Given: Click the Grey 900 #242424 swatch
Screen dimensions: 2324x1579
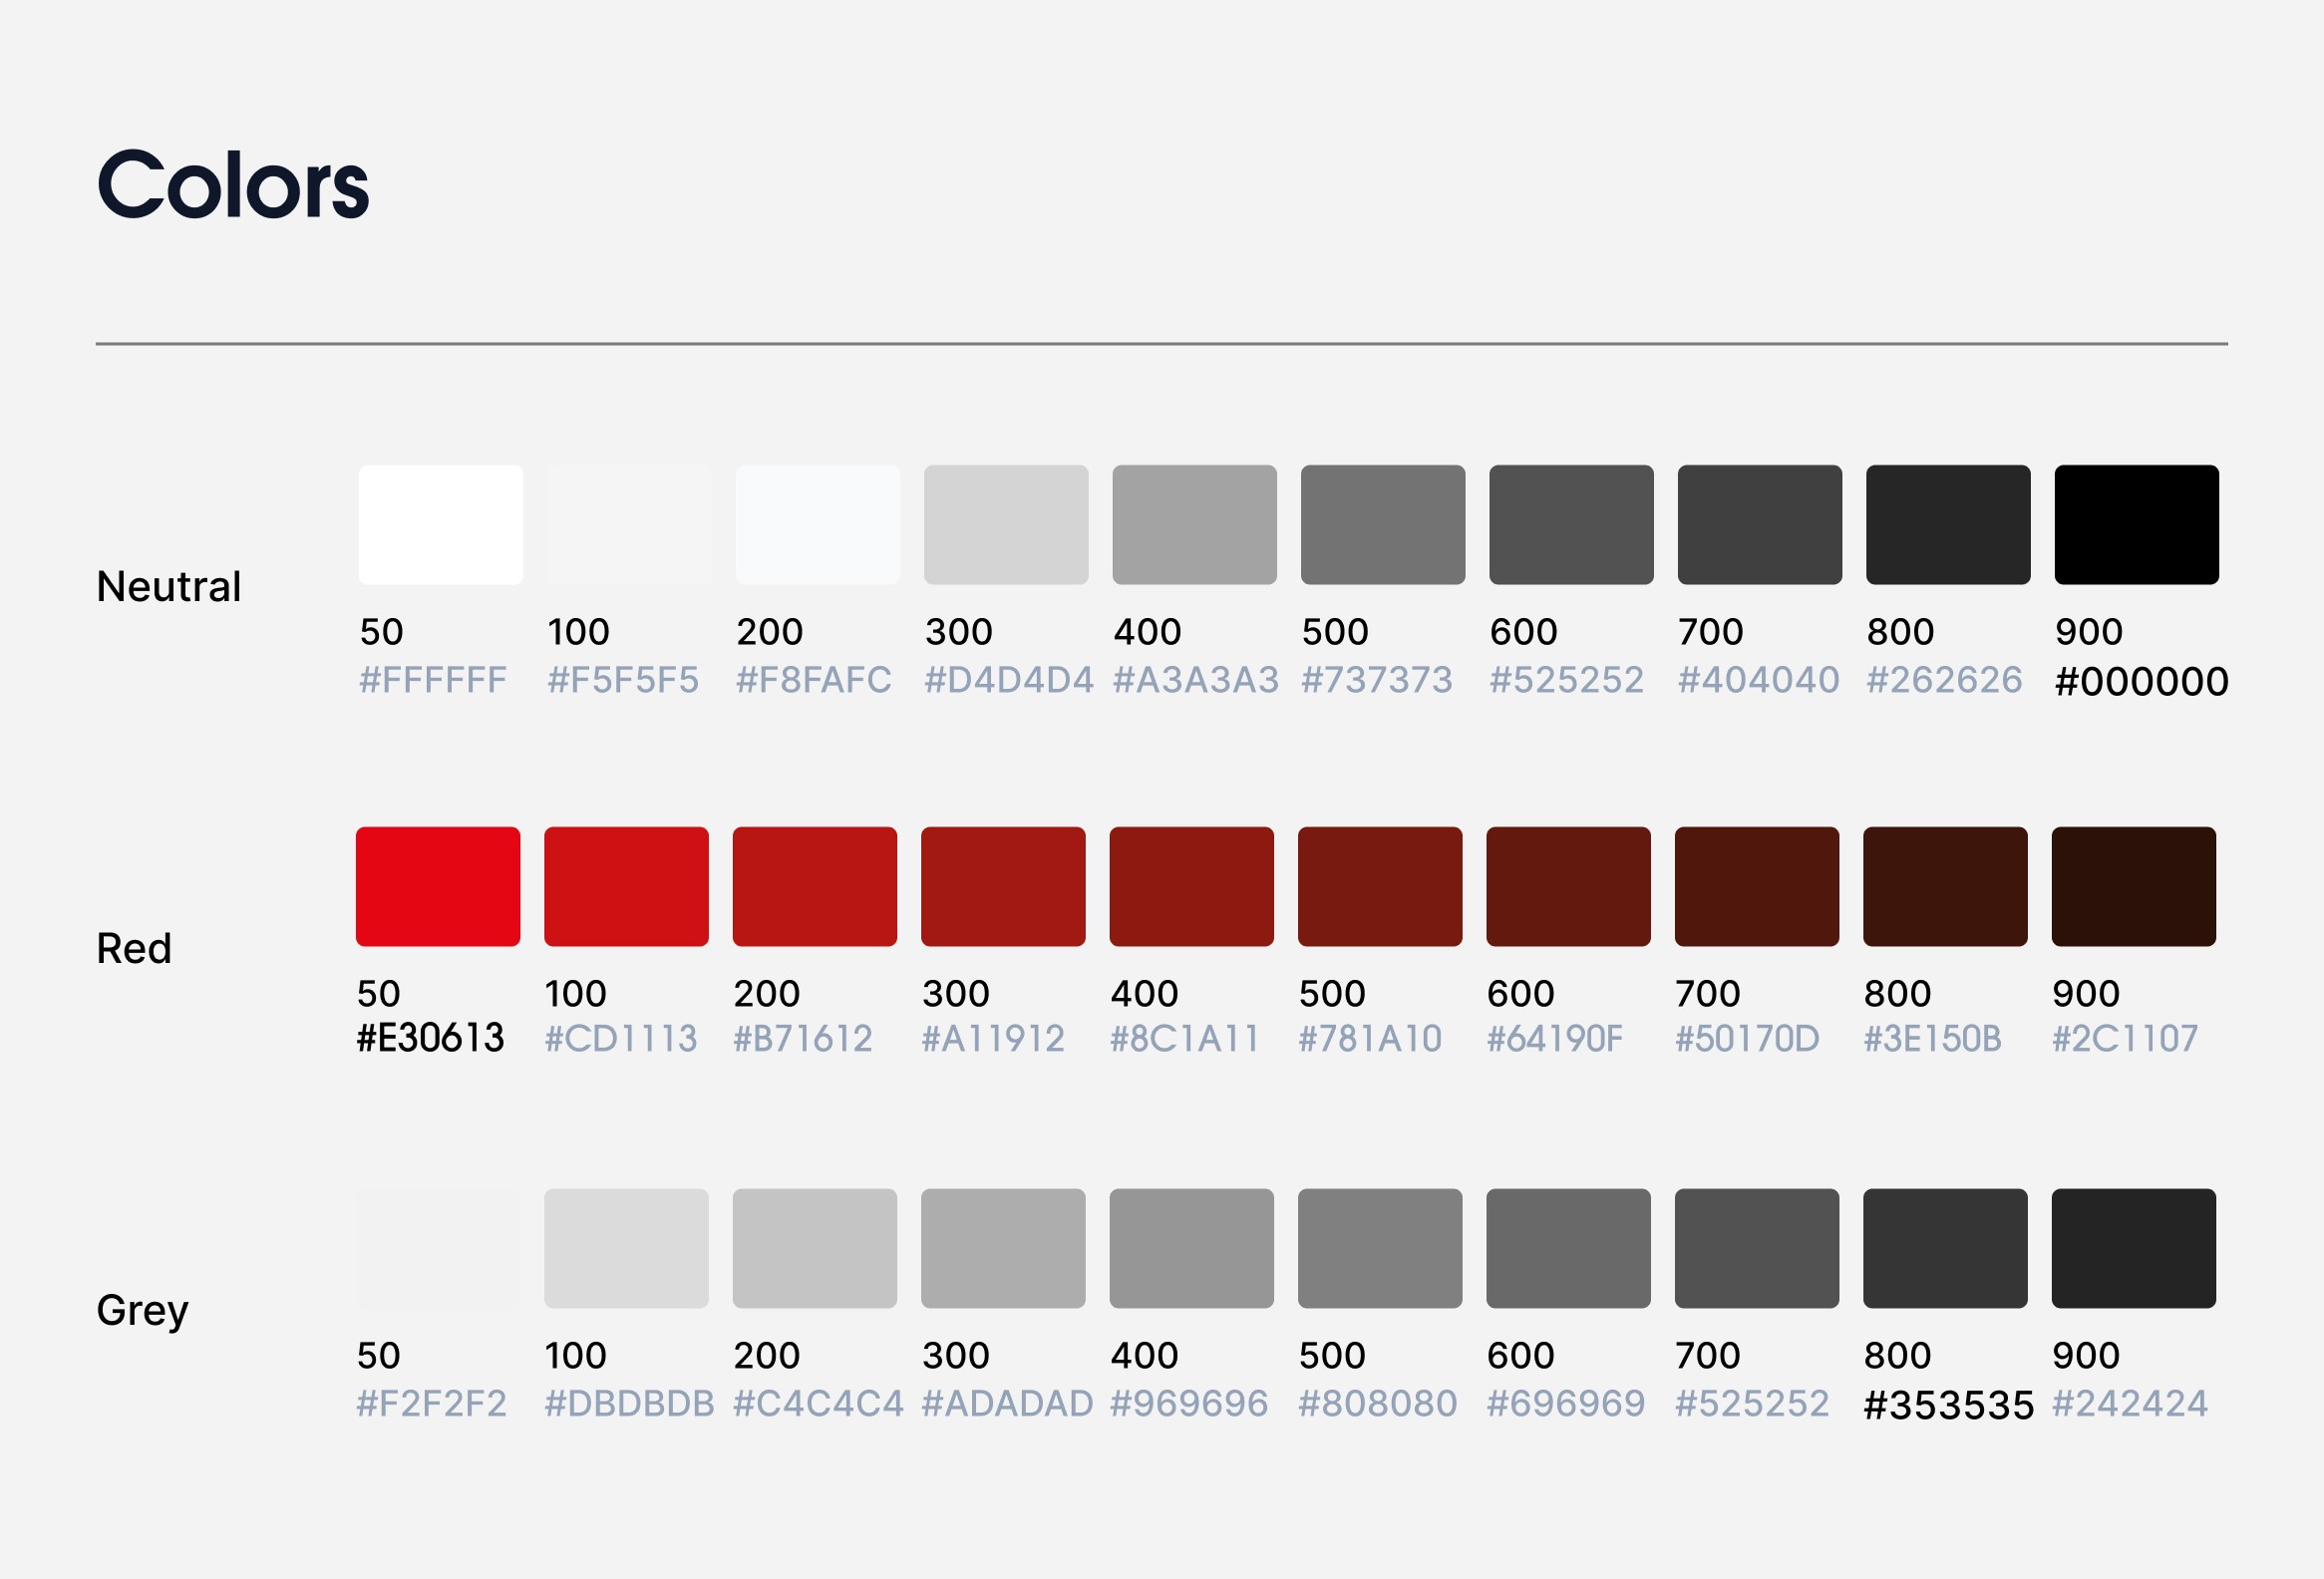Looking at the screenshot, I should [2133, 1248].
